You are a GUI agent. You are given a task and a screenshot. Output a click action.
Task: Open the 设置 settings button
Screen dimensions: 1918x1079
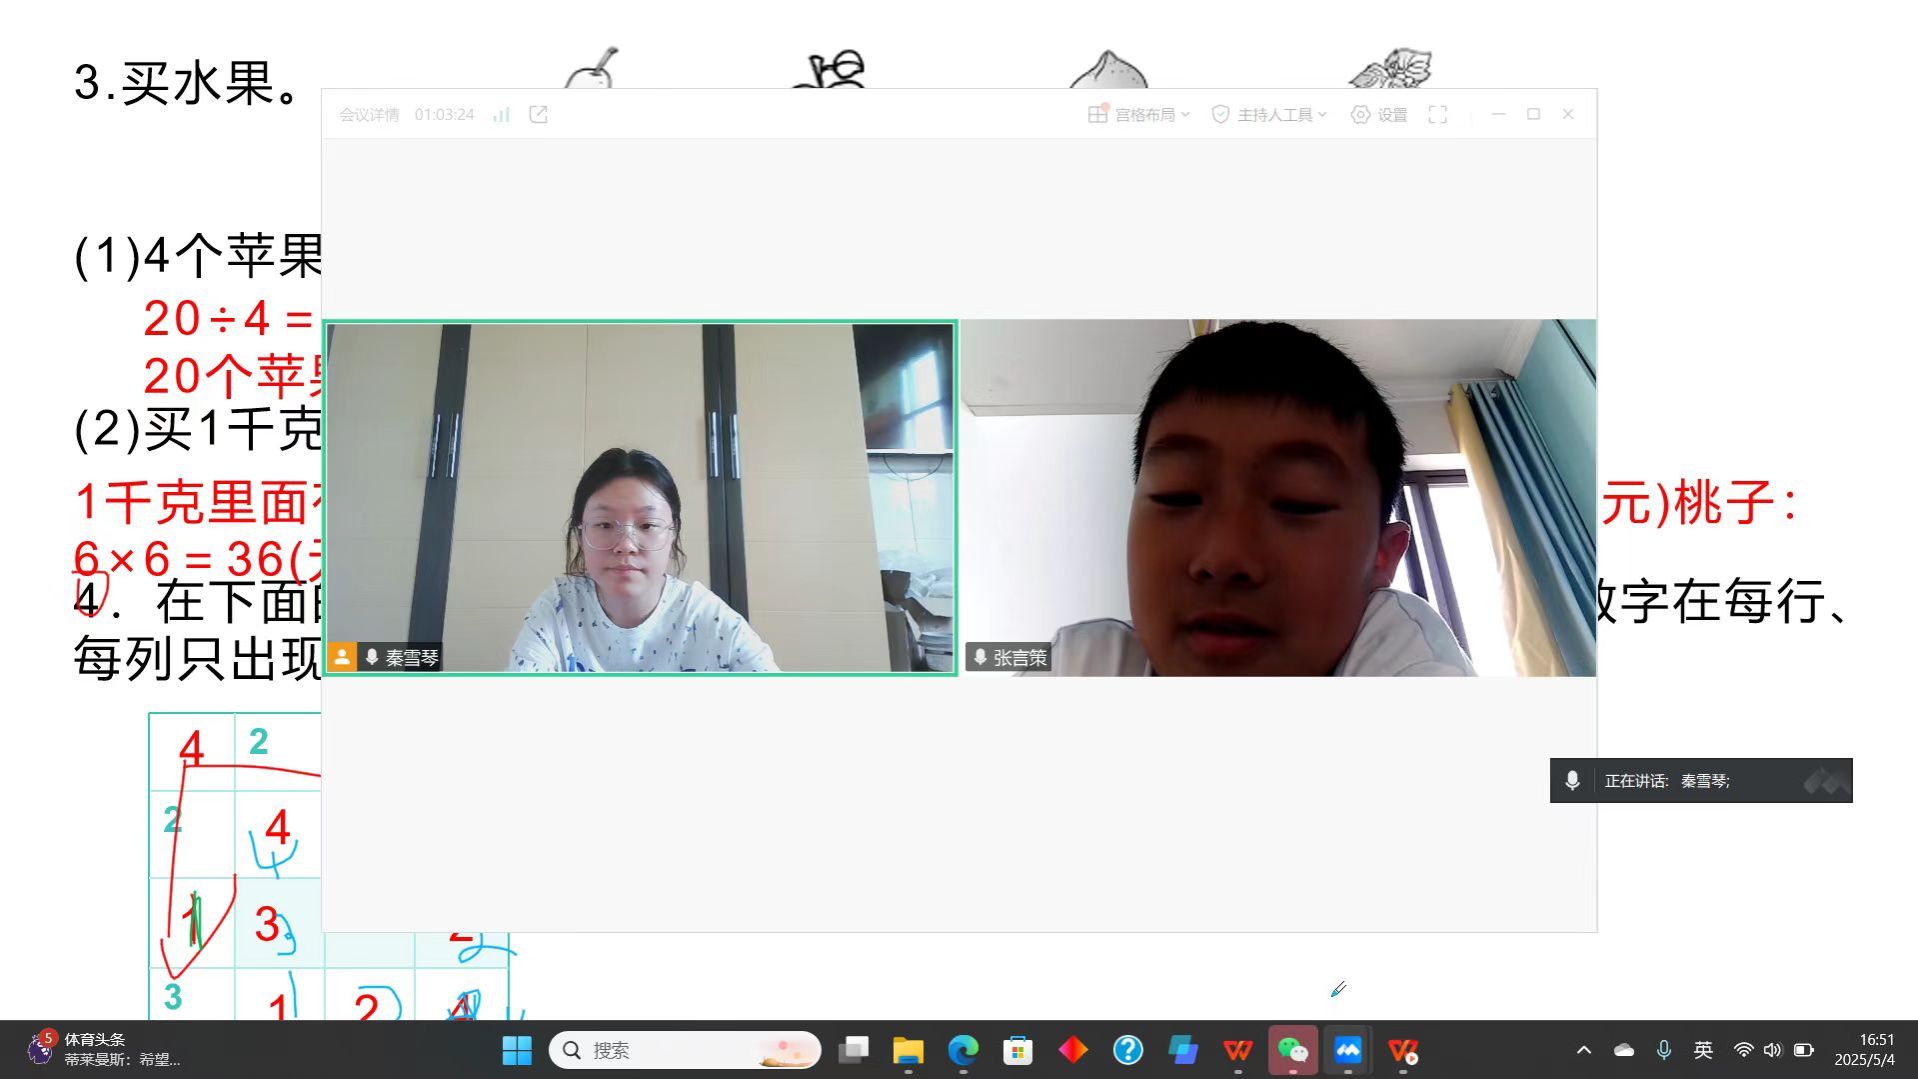1379,115
